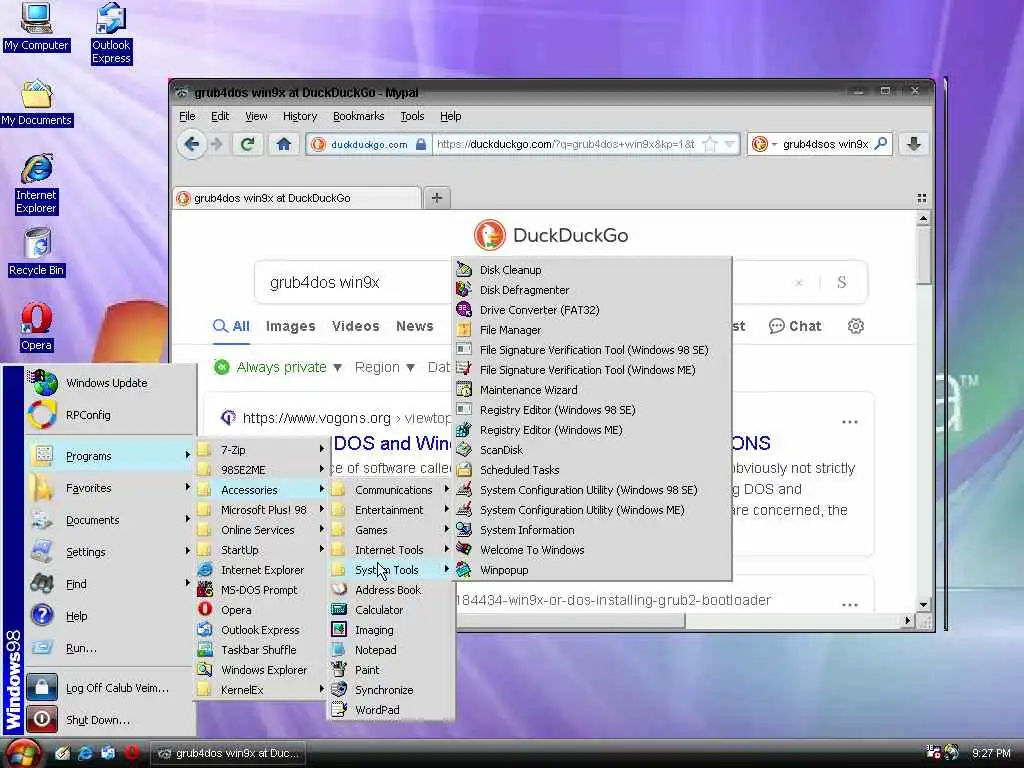Expand the 7-Zip programs submenu
This screenshot has height=768, width=1024.
coord(261,450)
